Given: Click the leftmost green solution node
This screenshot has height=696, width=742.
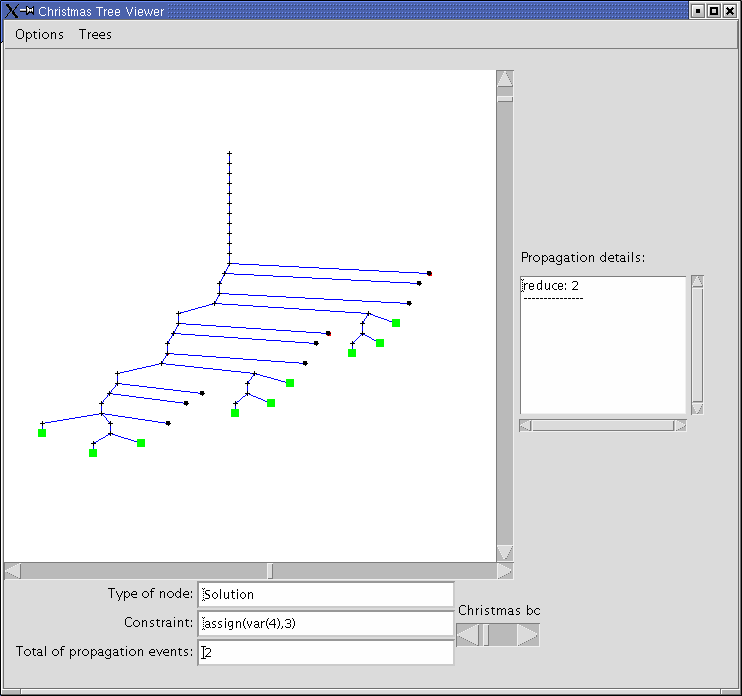Looking at the screenshot, I should (x=42, y=433).
